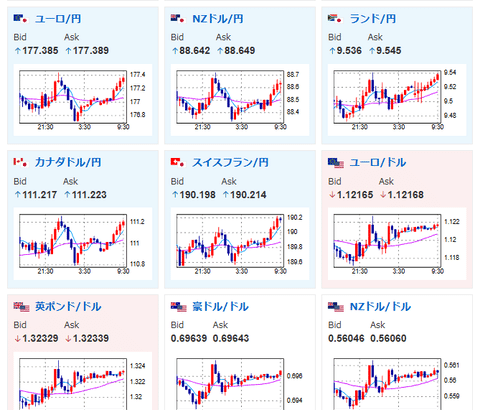Click the Euro/Yen flag icon
This screenshot has width=480, height=410.
pyautogui.click(x=20, y=18)
